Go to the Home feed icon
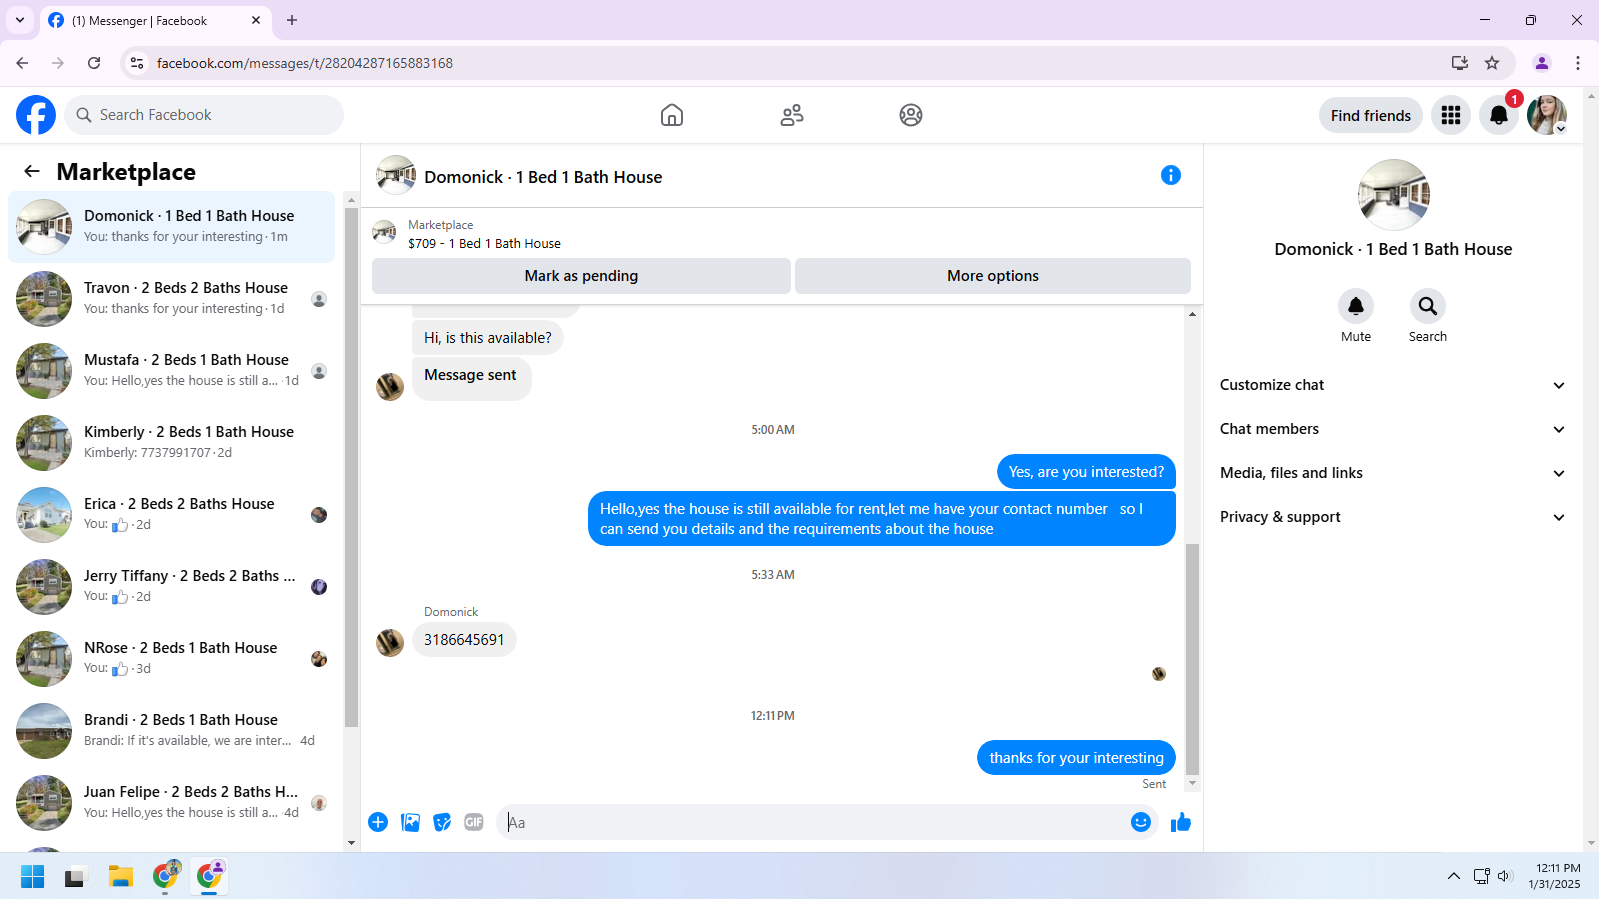This screenshot has height=899, width=1599. coord(672,115)
